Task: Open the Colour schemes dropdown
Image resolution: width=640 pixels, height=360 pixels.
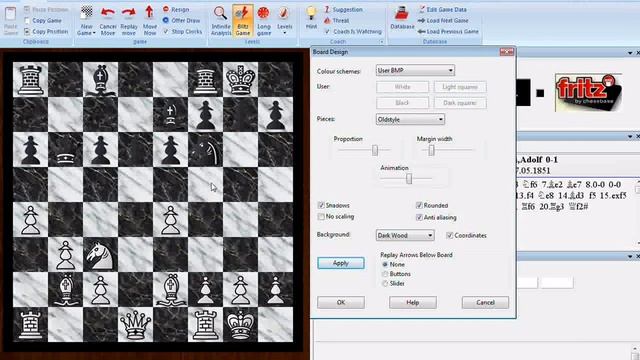Action: [x=415, y=71]
